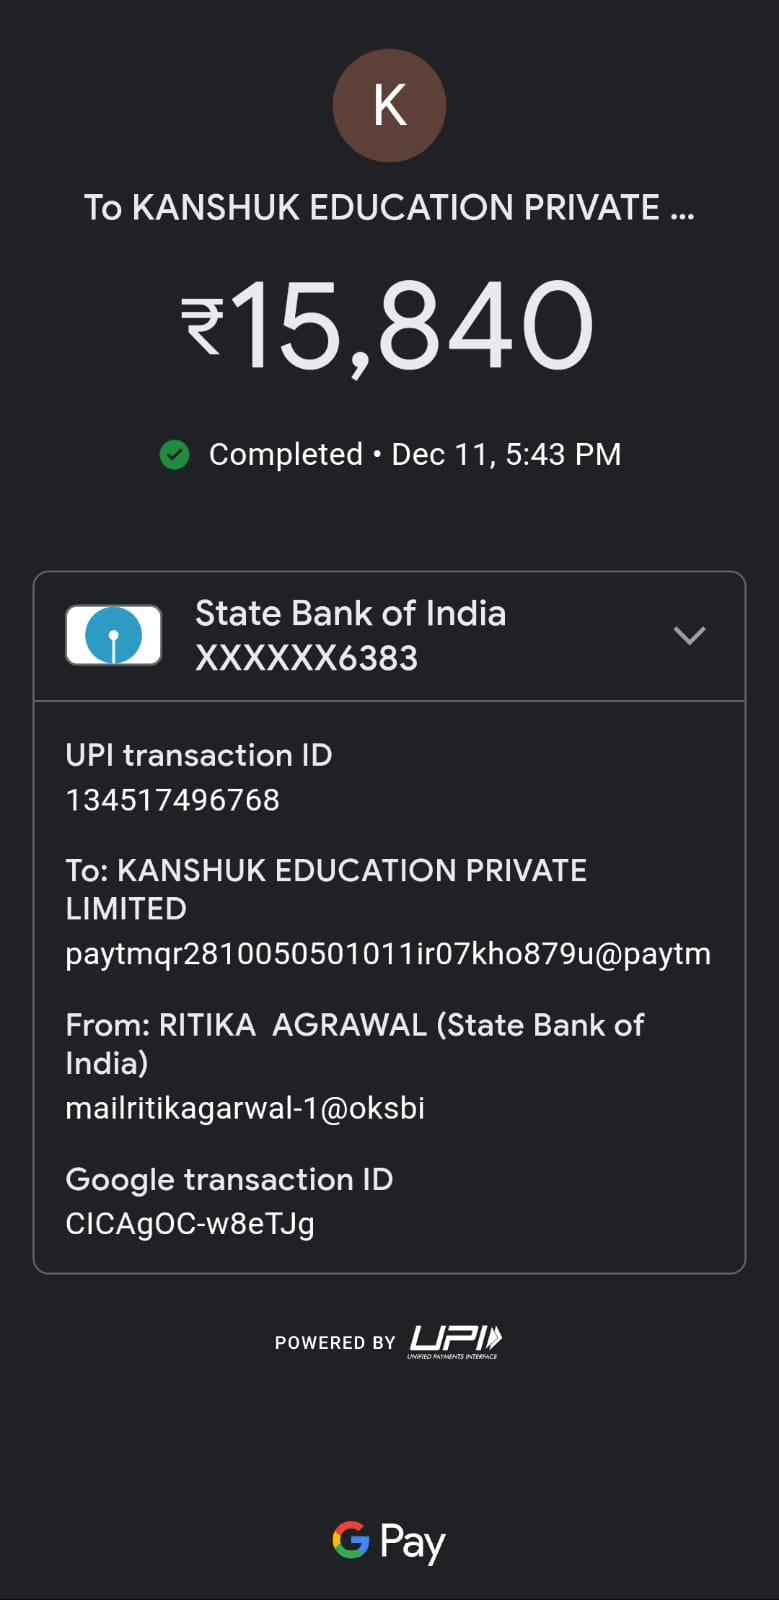Click the UPI transaction ID label
The width and height of the screenshot is (779, 1600).
click(199, 755)
